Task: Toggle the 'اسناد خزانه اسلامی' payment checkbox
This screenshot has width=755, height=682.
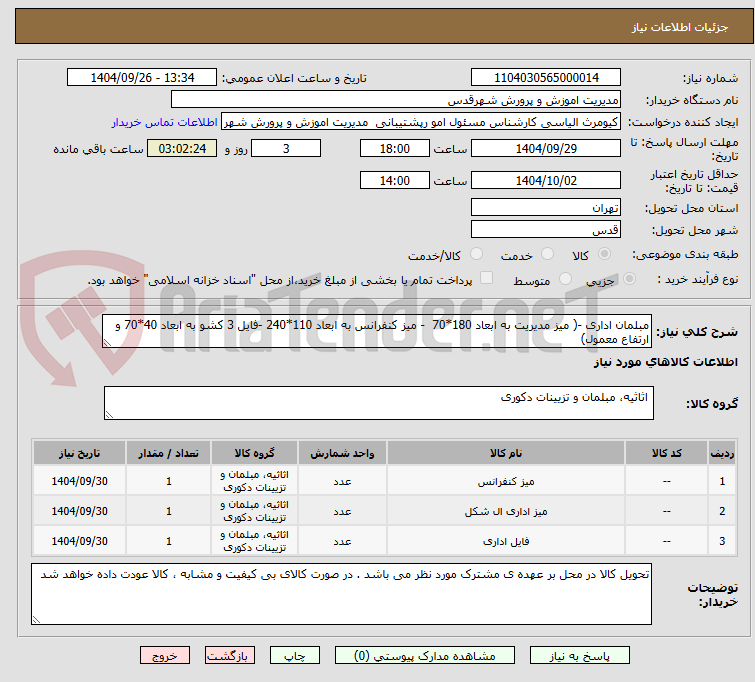Action: tap(487, 278)
